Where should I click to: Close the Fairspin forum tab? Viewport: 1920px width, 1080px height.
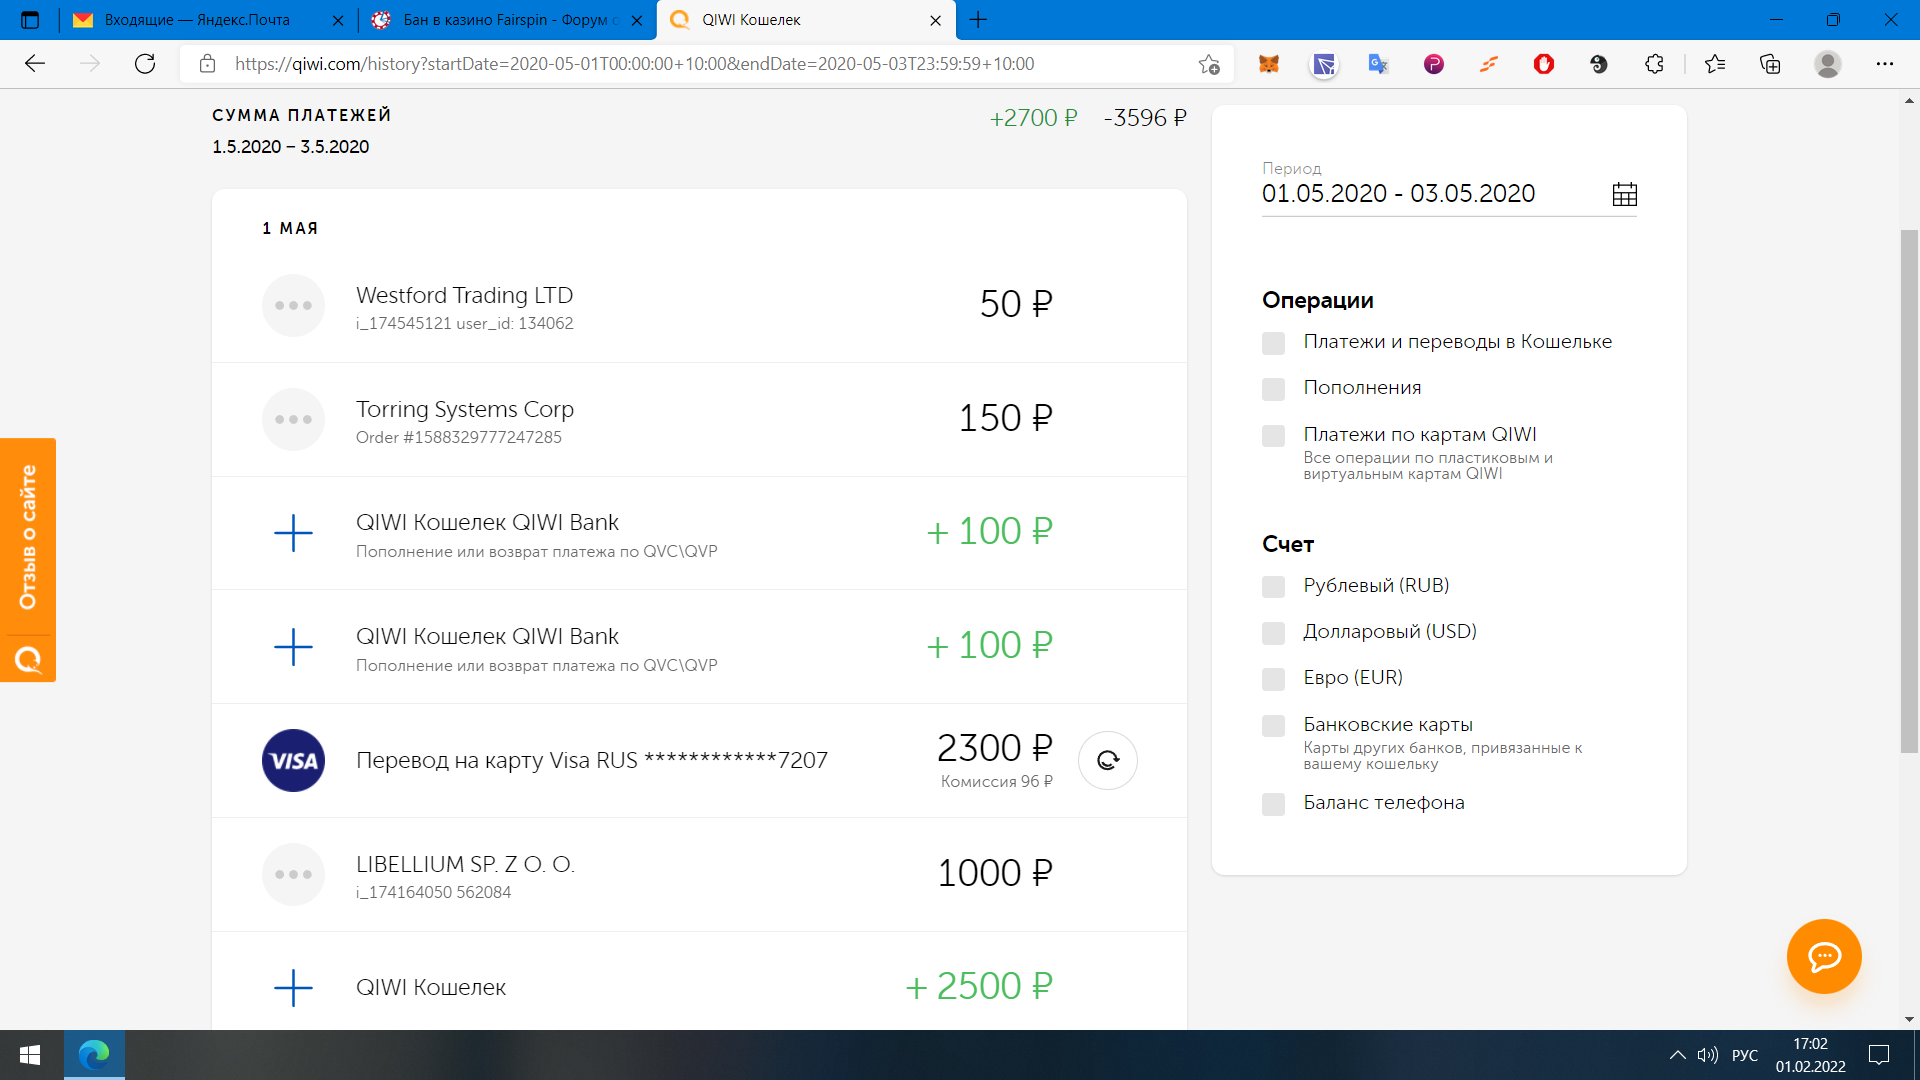(637, 20)
